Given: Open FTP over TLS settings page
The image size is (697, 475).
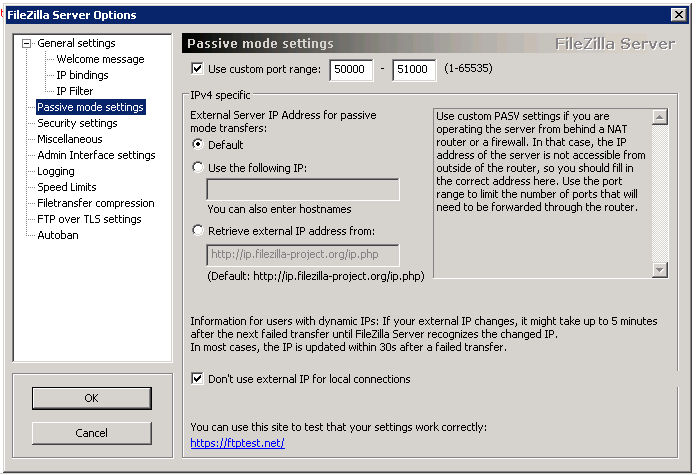Looking at the screenshot, I should tap(89, 219).
